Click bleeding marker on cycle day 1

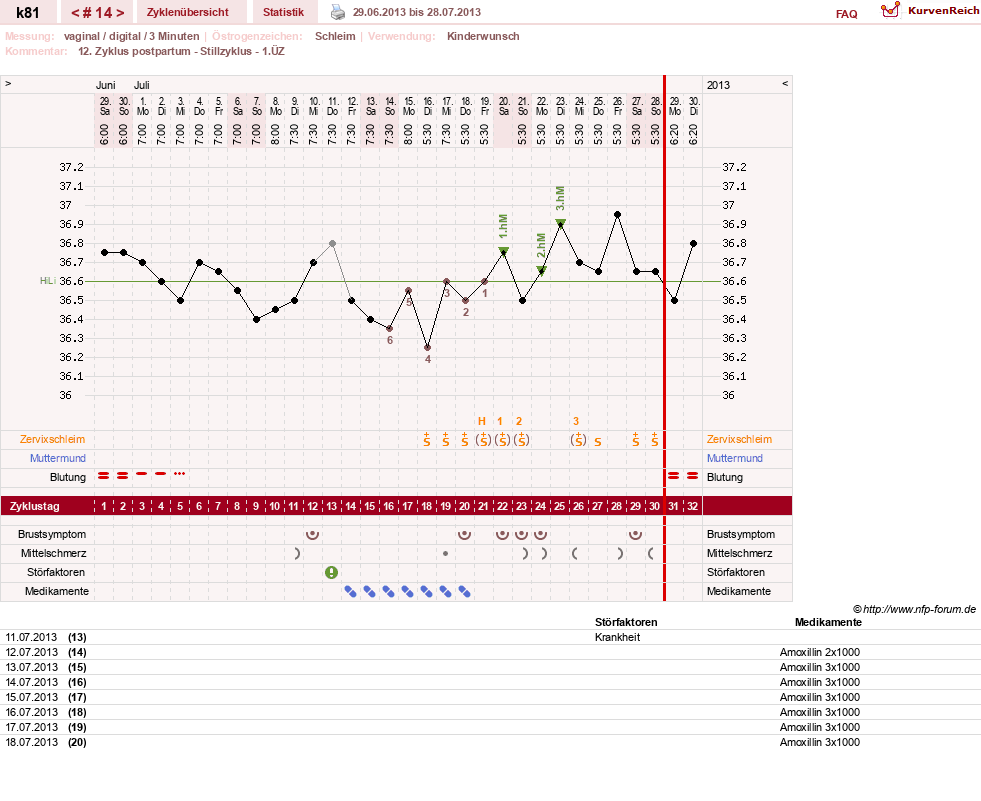104,476
